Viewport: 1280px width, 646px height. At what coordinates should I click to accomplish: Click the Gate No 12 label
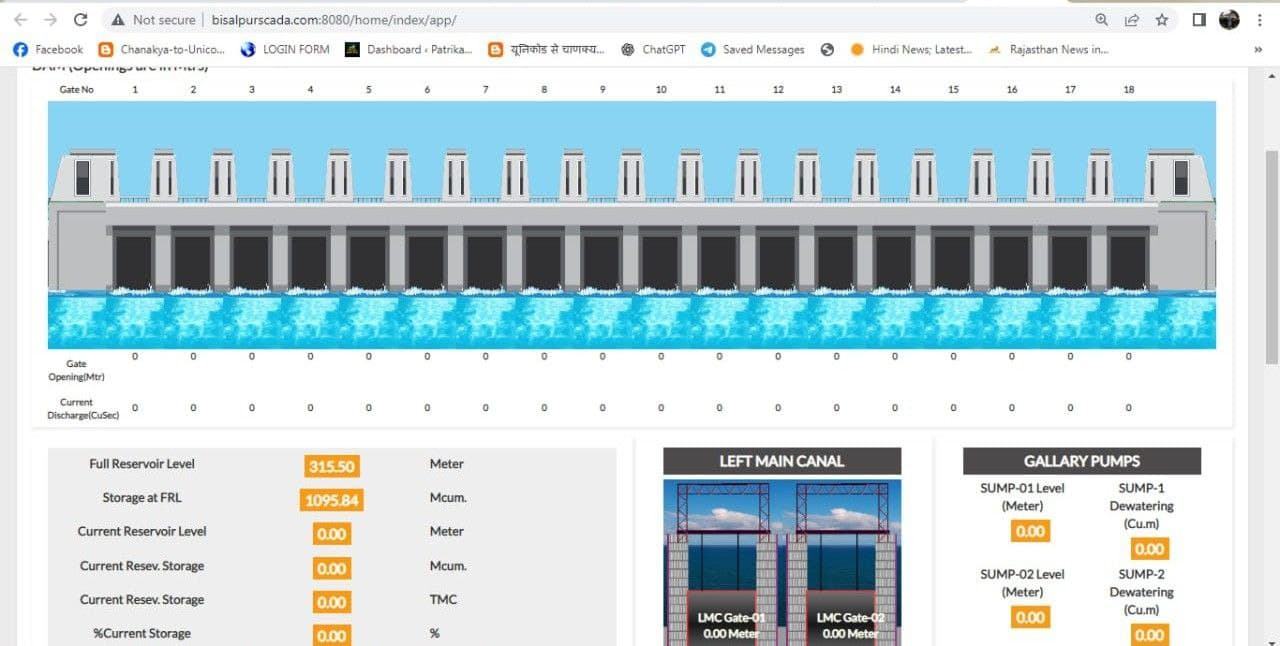point(778,90)
